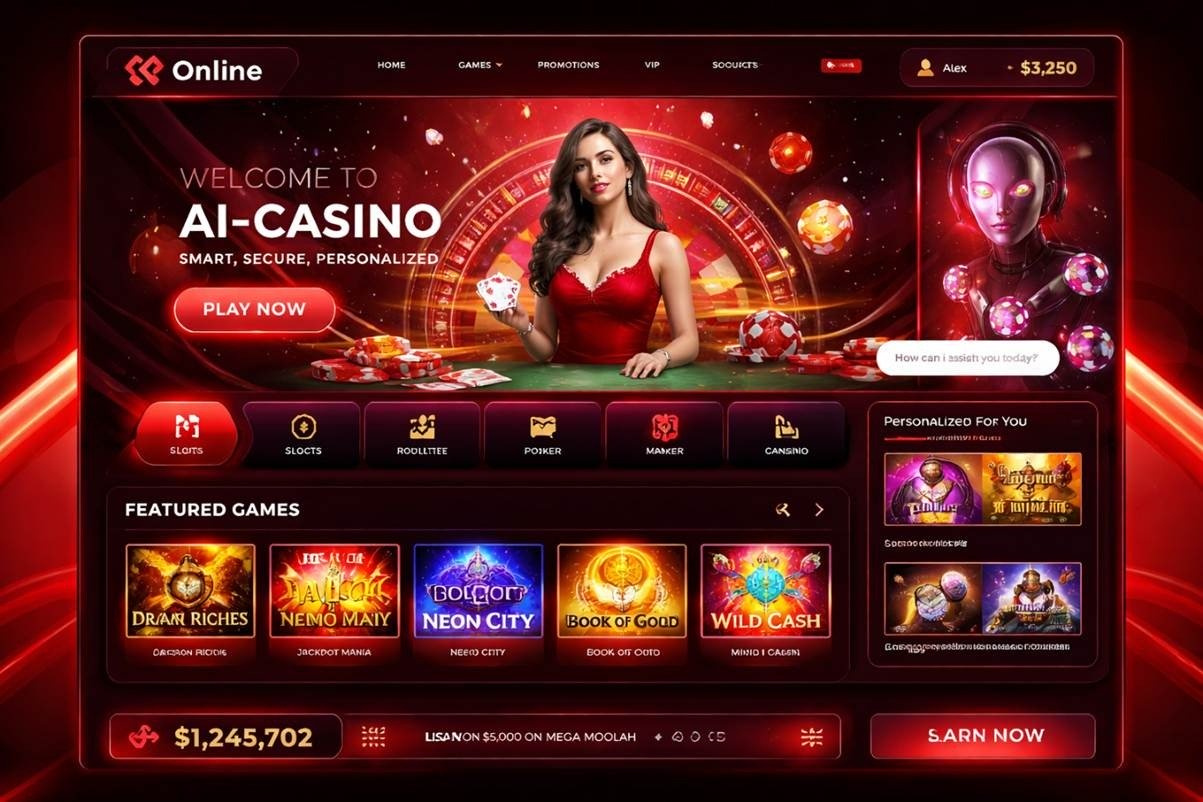Select the Poker category icon

(542, 427)
